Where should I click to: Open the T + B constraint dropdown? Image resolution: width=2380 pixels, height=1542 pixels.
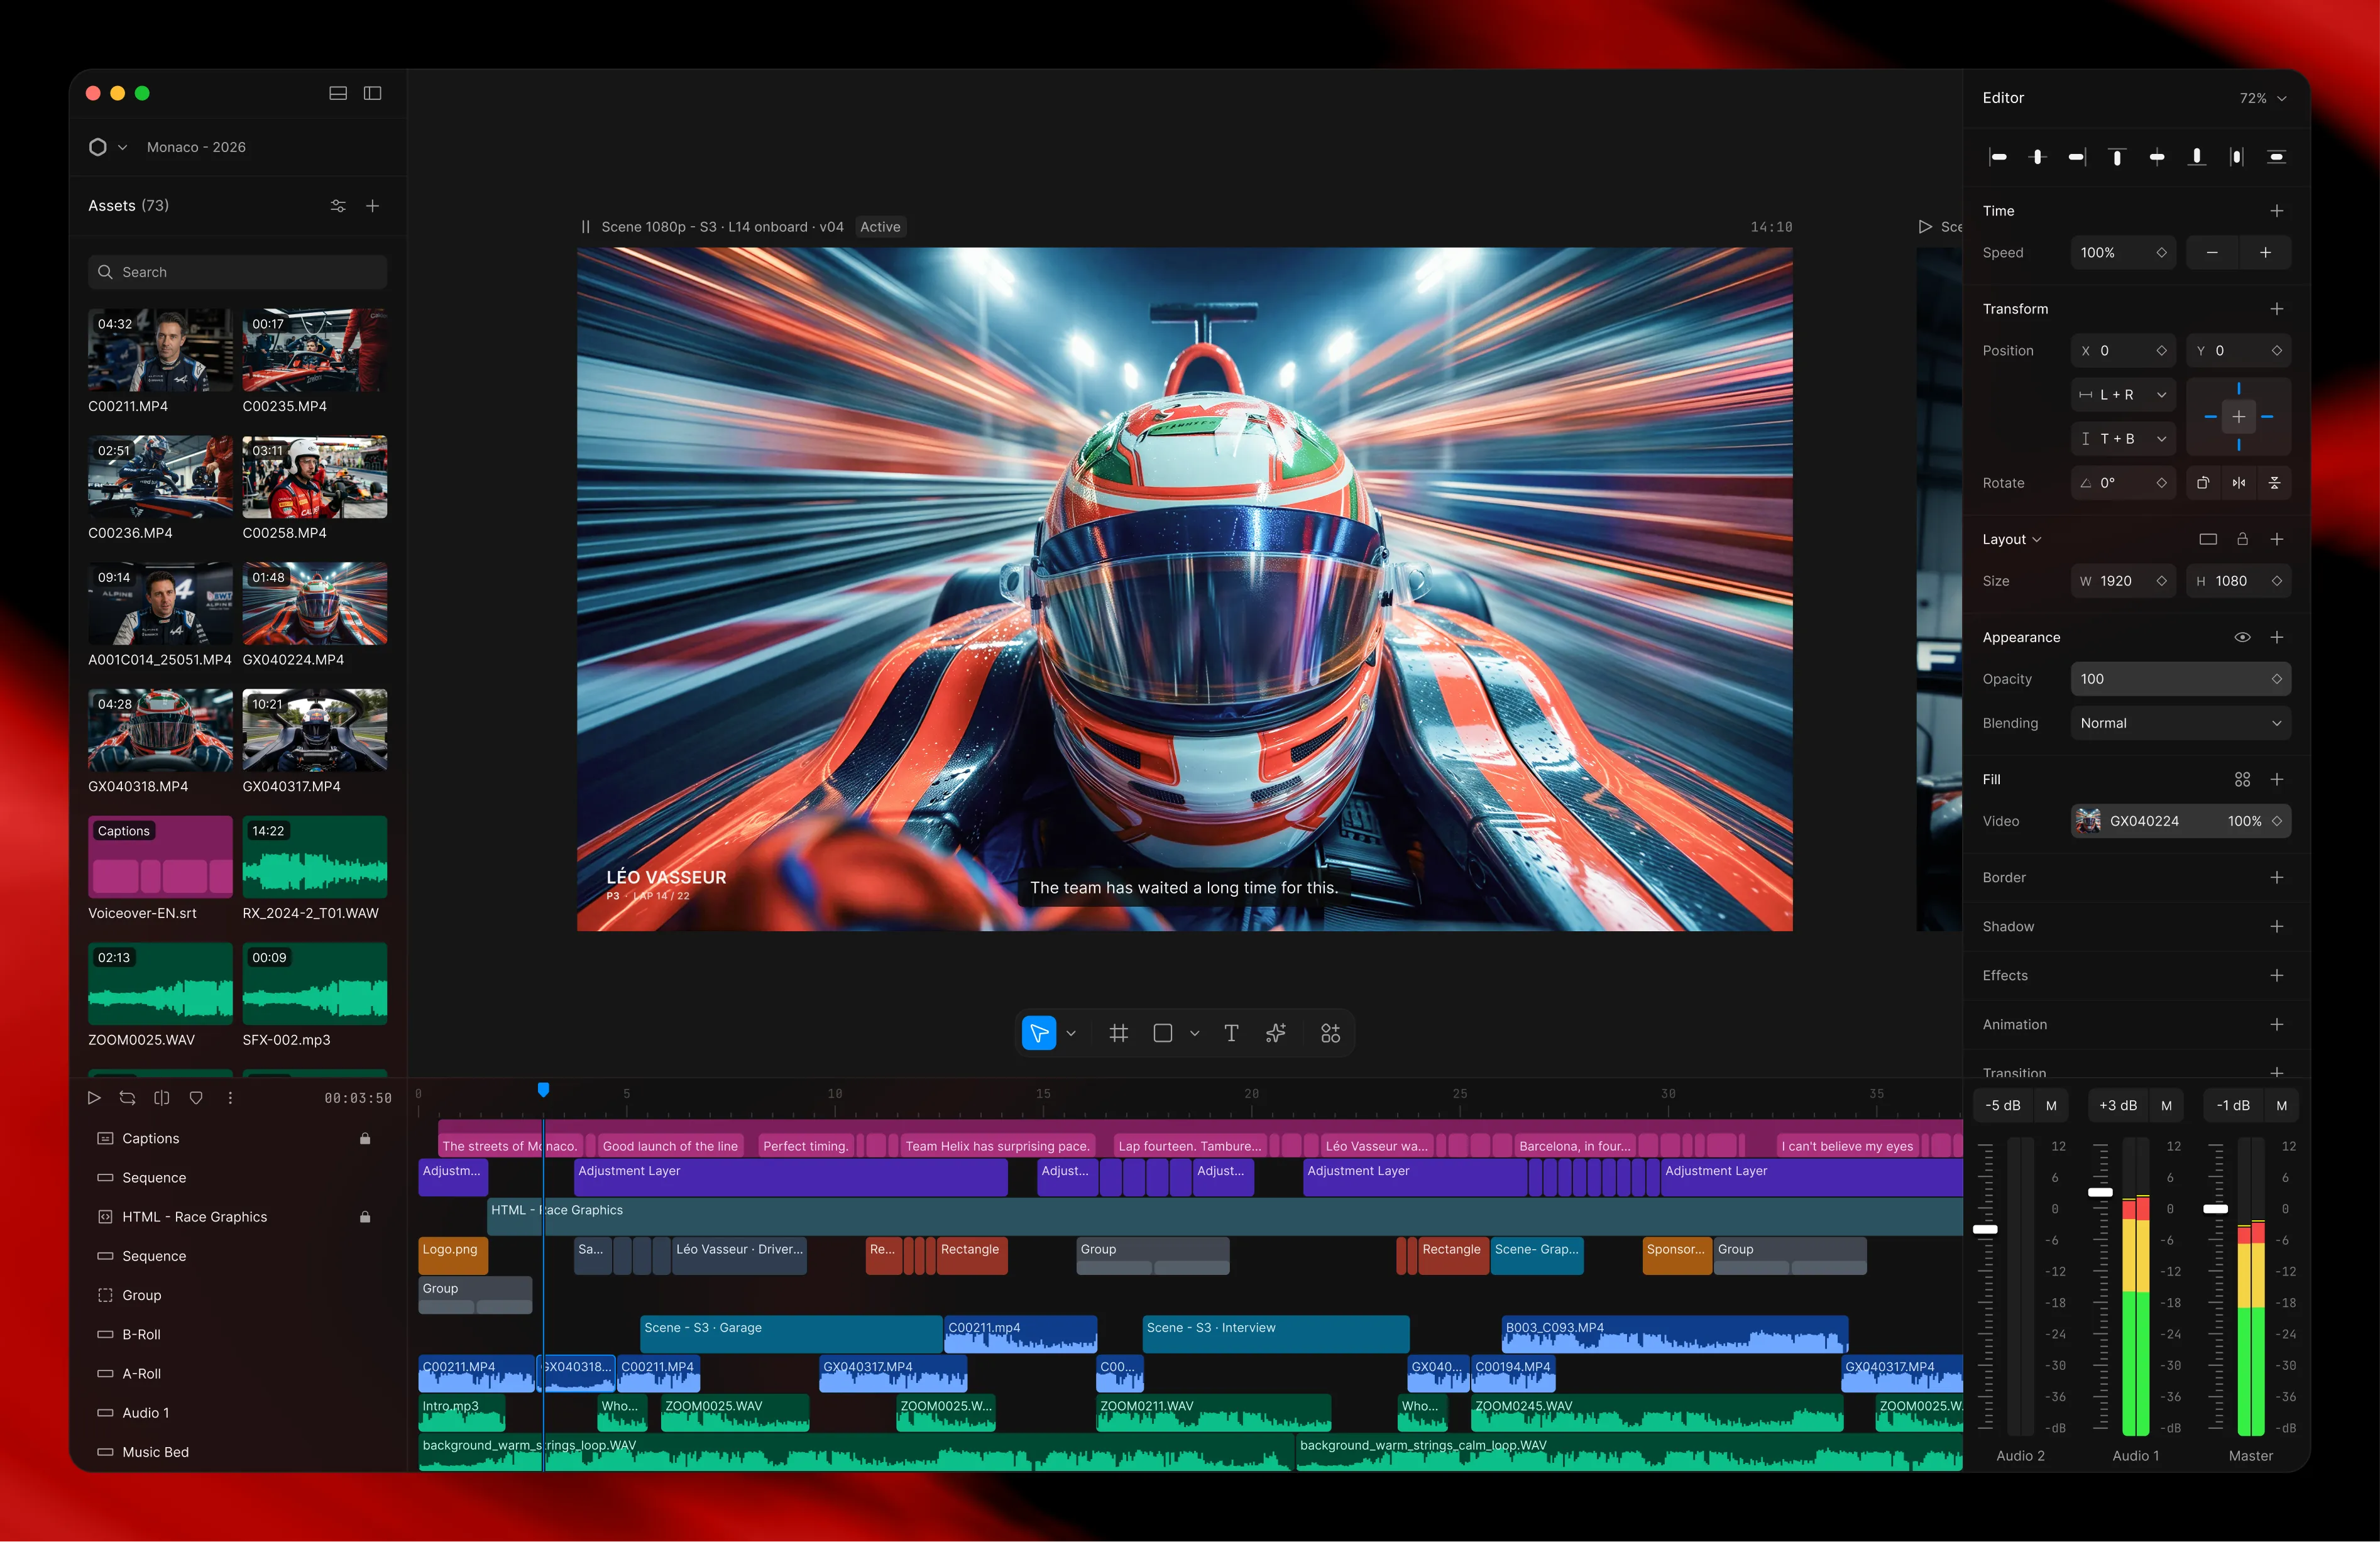pyautogui.click(x=2123, y=439)
